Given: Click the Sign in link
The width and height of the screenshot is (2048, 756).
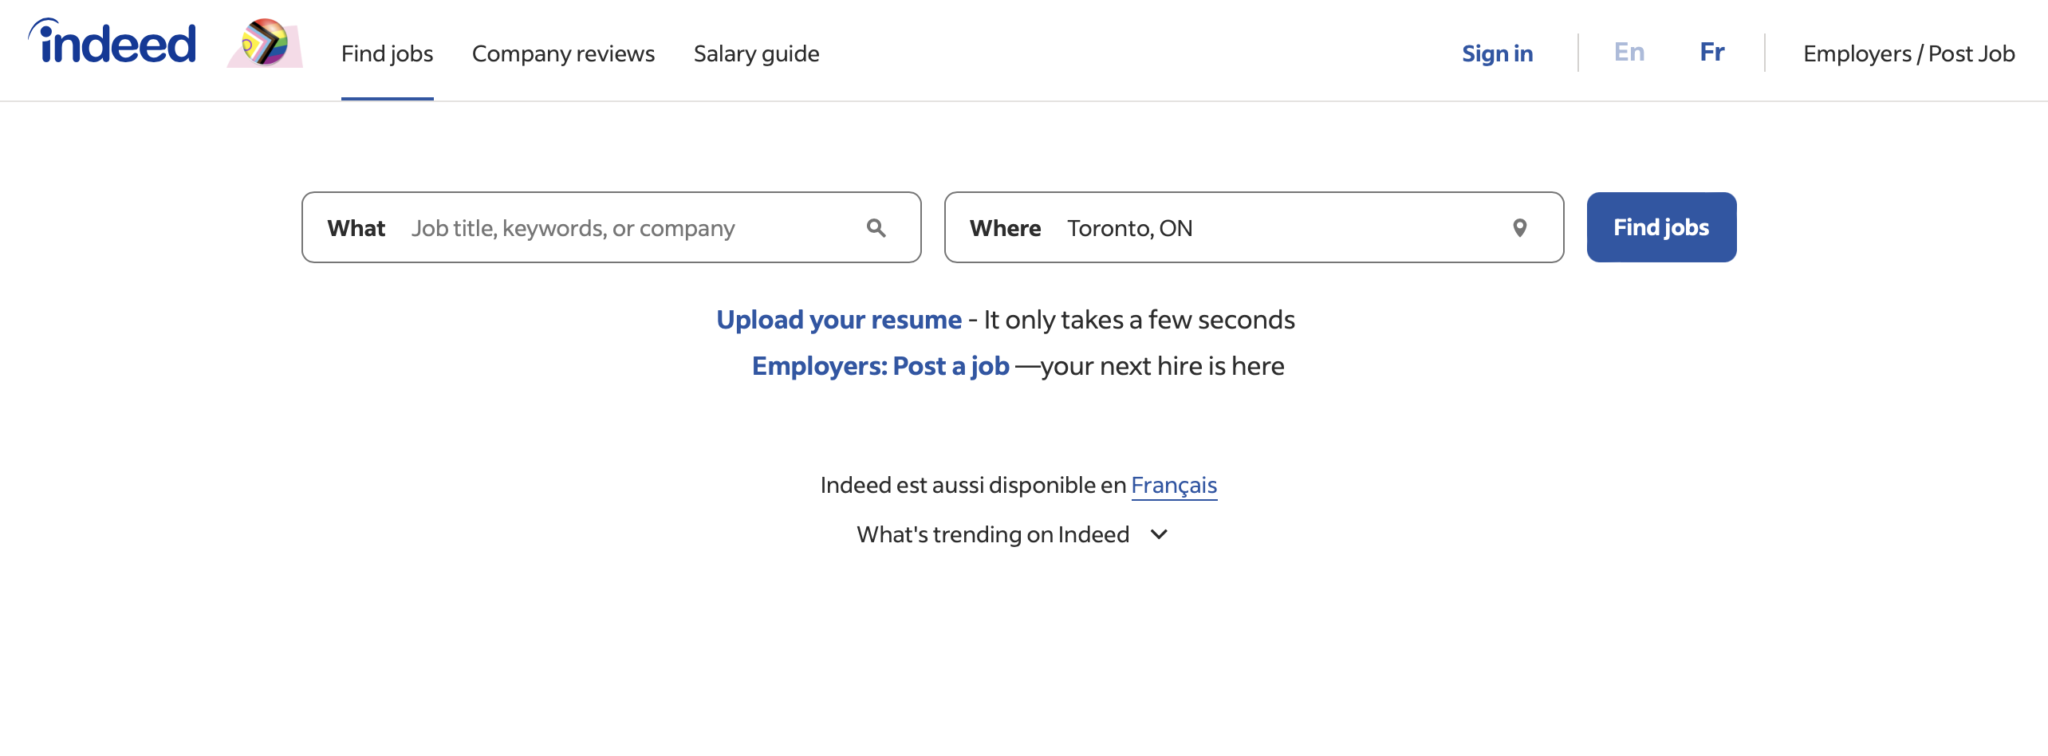Looking at the screenshot, I should [1497, 54].
